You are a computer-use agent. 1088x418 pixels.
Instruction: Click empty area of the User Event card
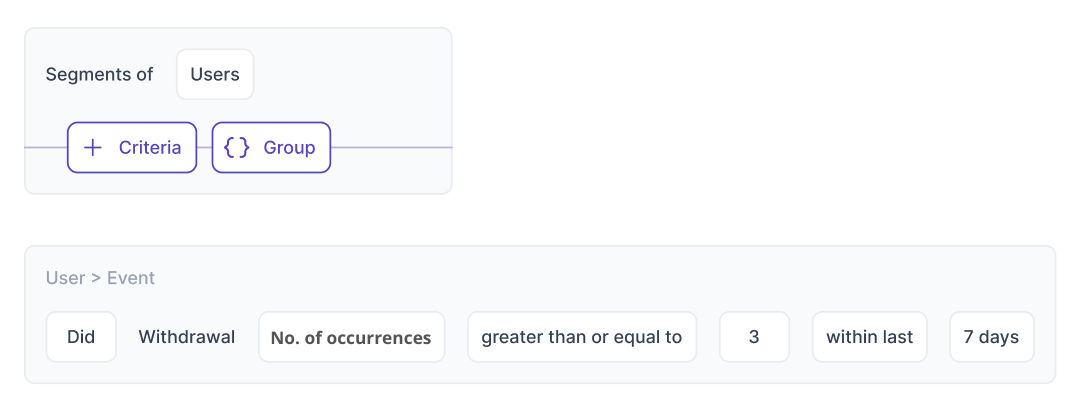(600, 280)
